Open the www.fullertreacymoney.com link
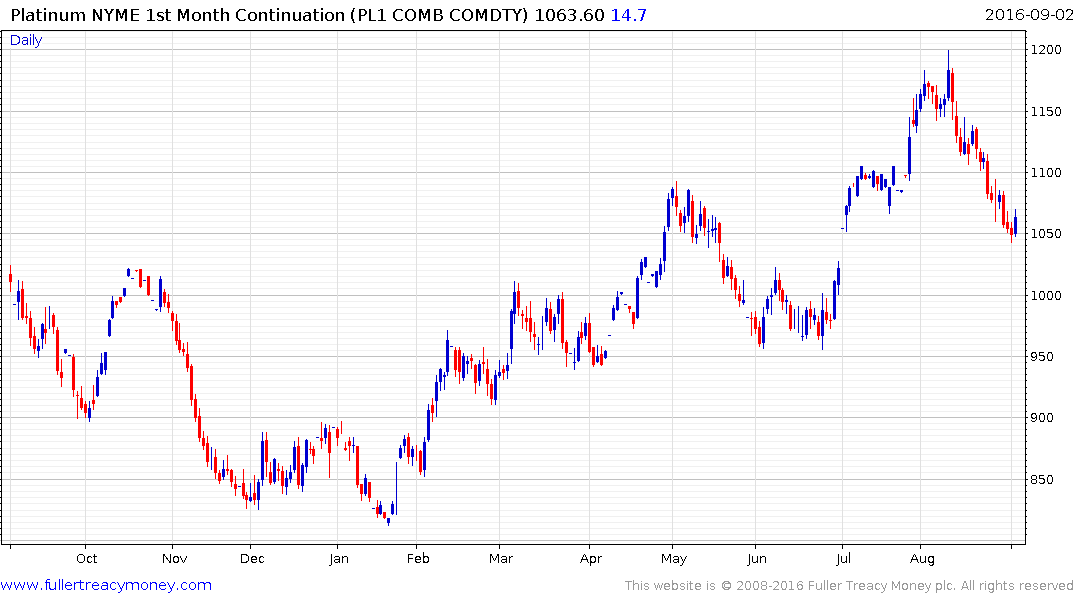This screenshot has height=600, width=1075. [x=106, y=585]
